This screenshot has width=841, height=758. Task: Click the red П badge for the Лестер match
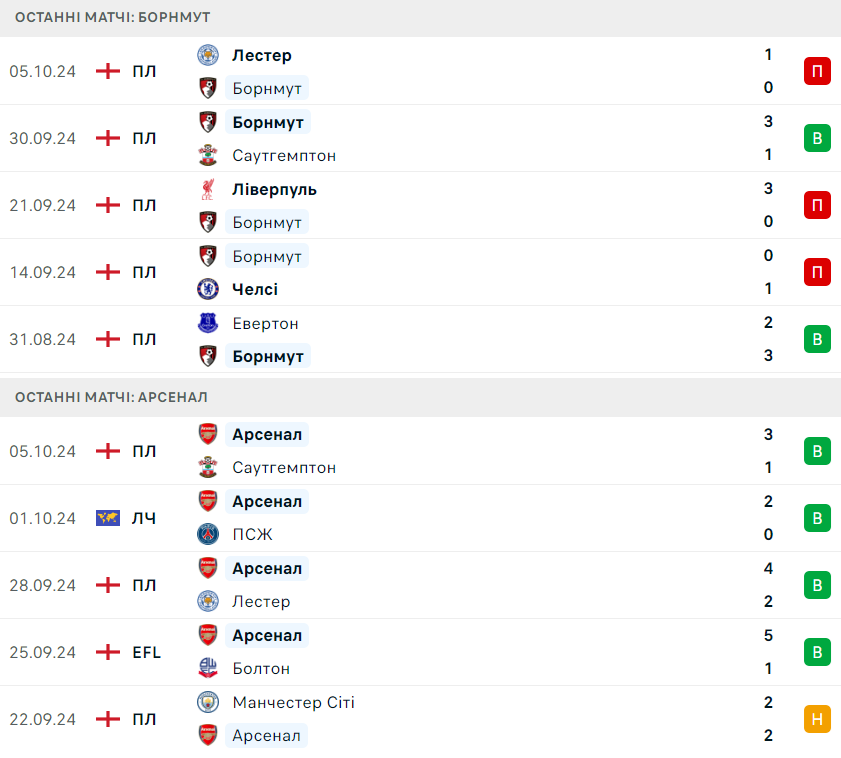tap(817, 71)
